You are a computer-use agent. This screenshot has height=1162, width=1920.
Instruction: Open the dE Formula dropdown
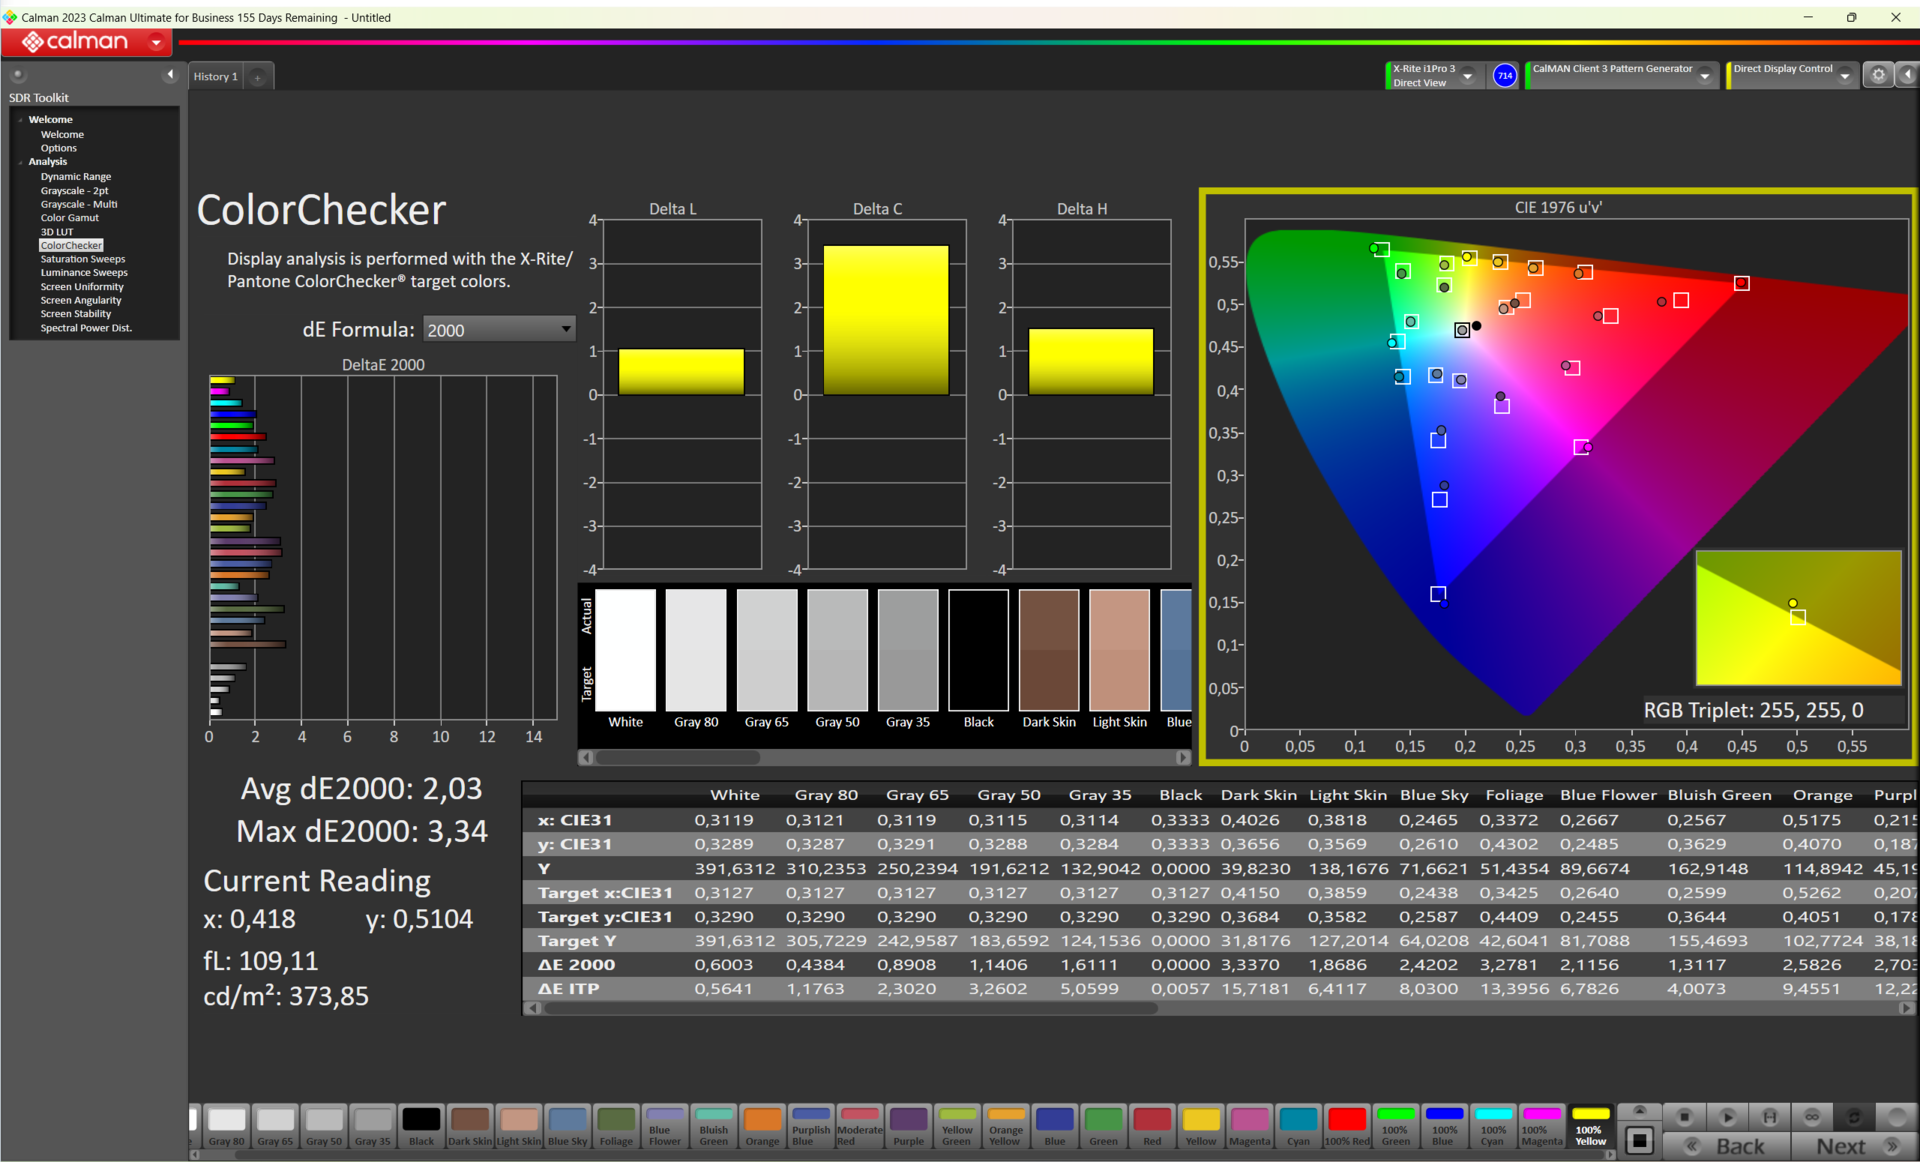coord(499,330)
